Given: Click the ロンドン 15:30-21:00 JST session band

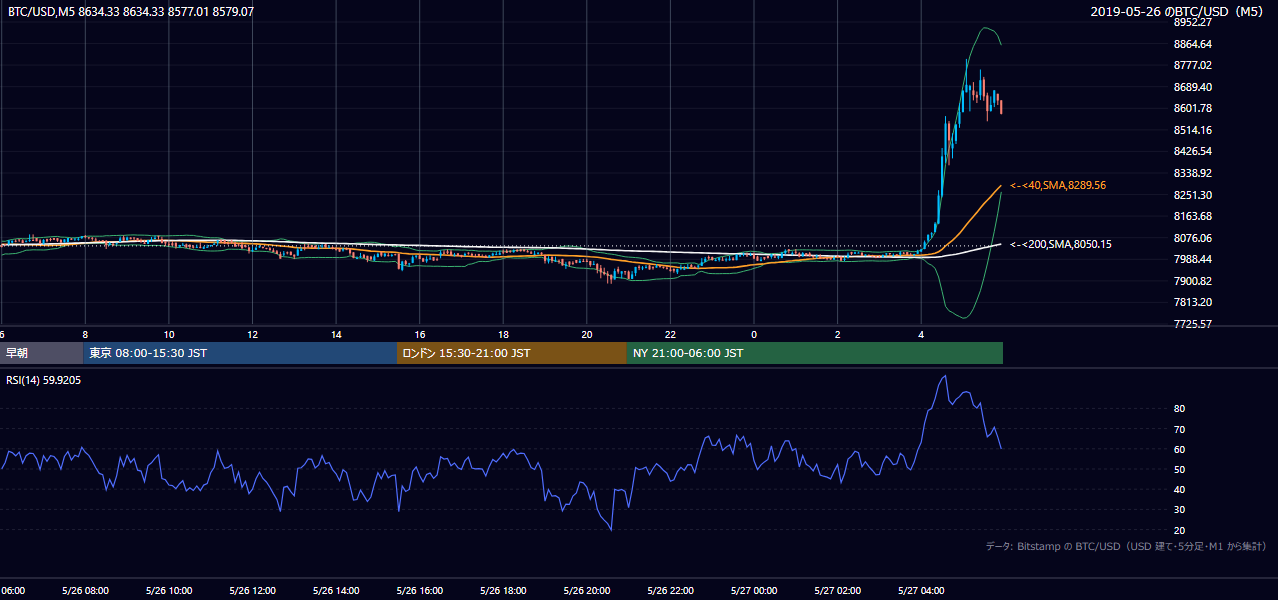Looking at the screenshot, I should point(512,353).
